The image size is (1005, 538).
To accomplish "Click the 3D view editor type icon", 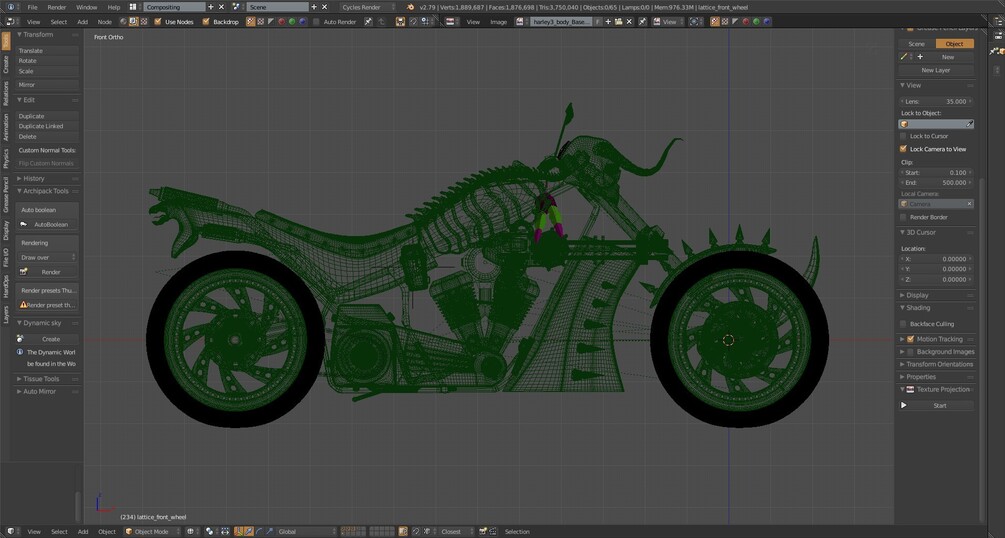I will click(x=9, y=531).
